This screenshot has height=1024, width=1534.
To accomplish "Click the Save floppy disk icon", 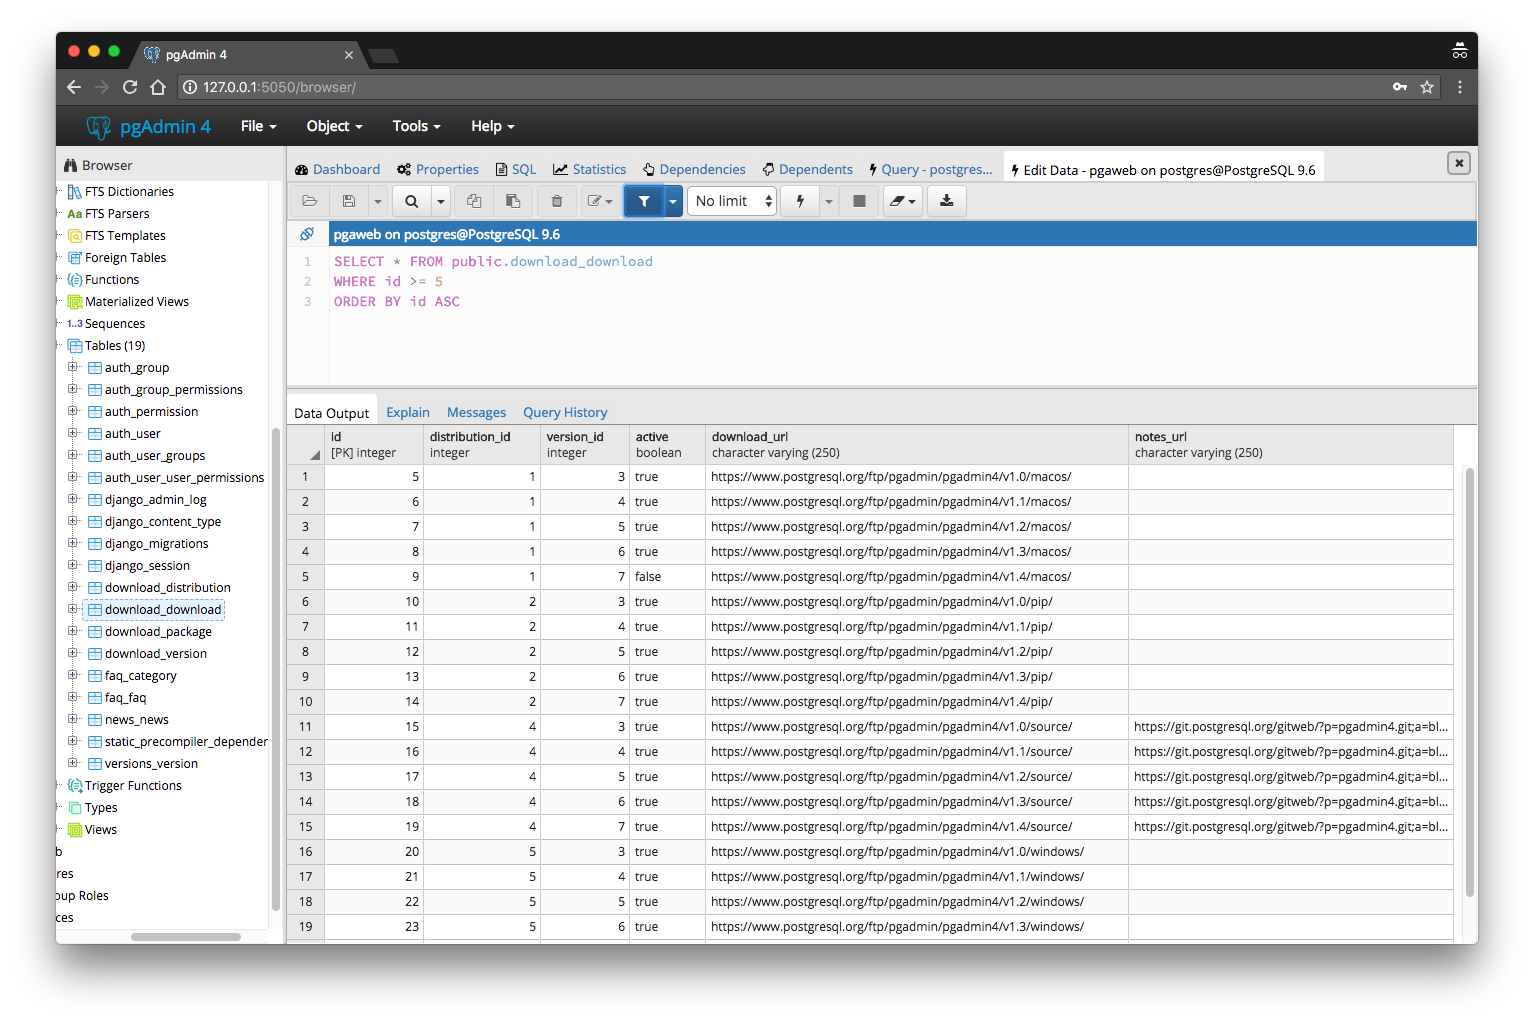I will click(349, 201).
